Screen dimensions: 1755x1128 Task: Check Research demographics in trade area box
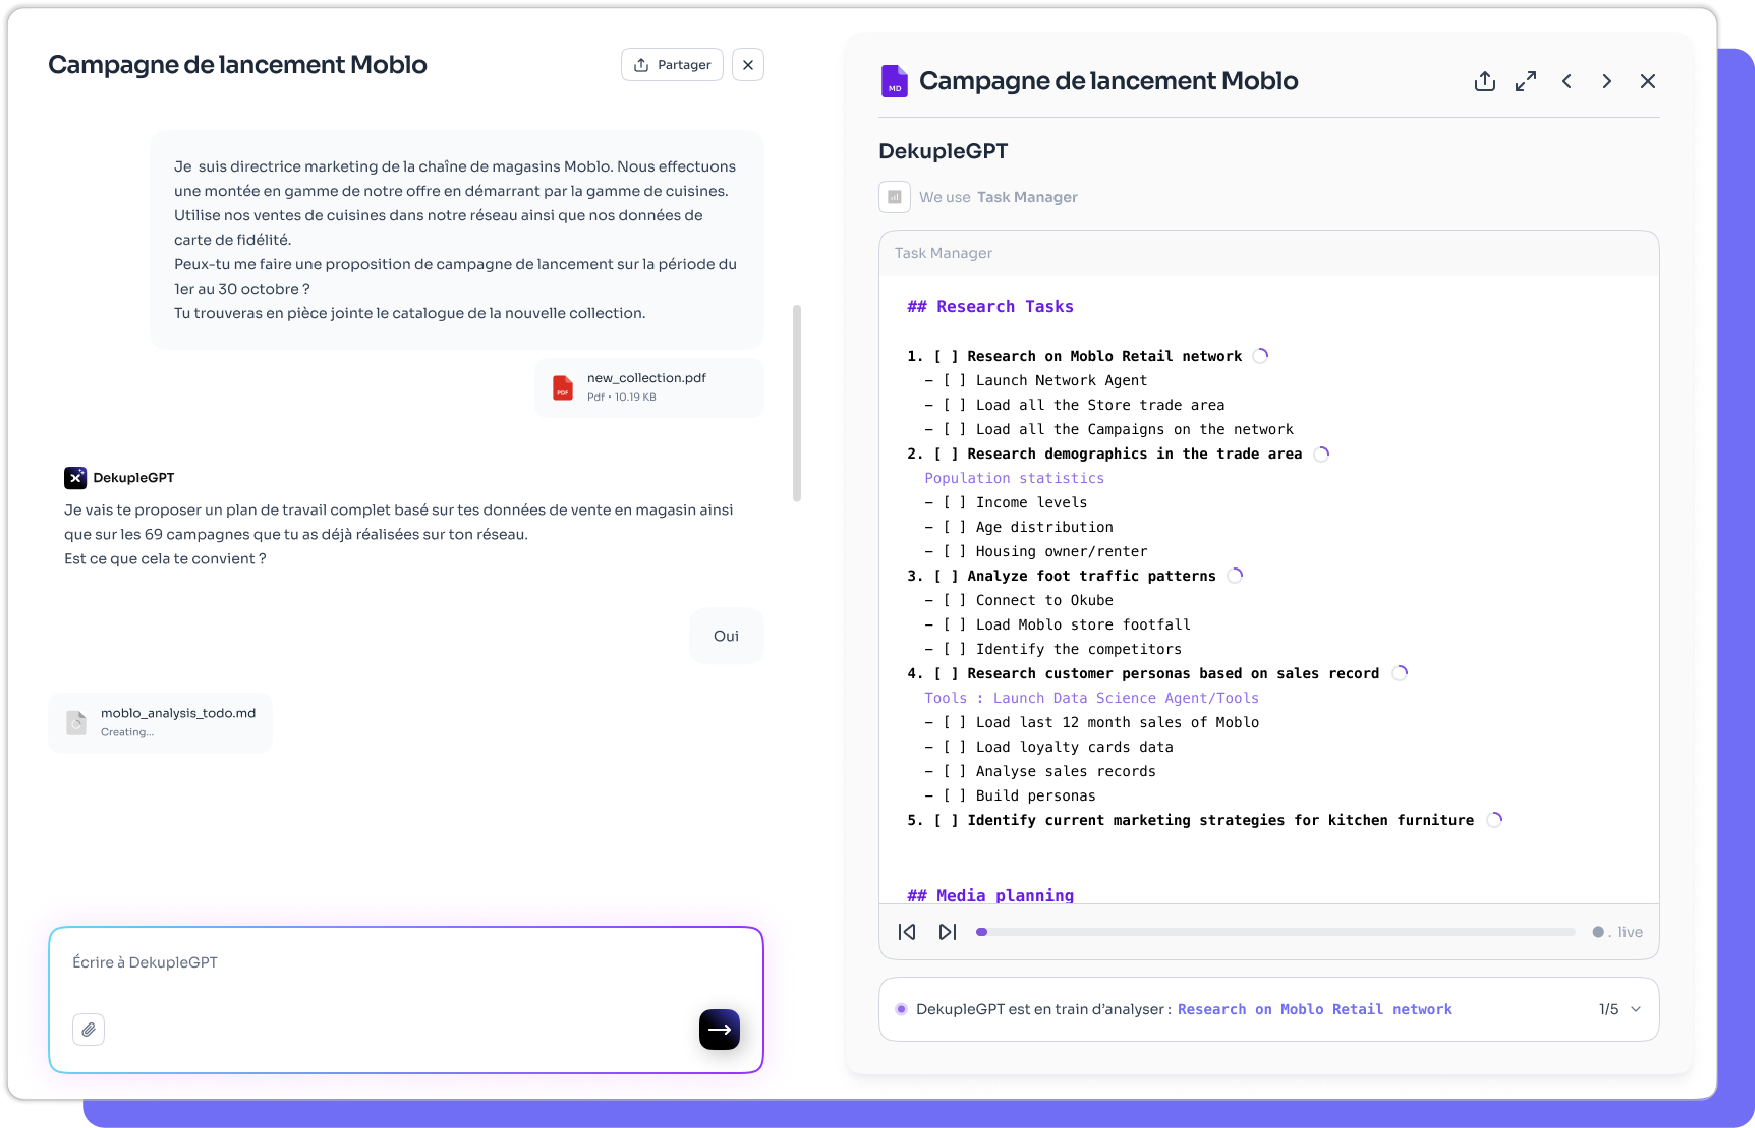coord(946,454)
